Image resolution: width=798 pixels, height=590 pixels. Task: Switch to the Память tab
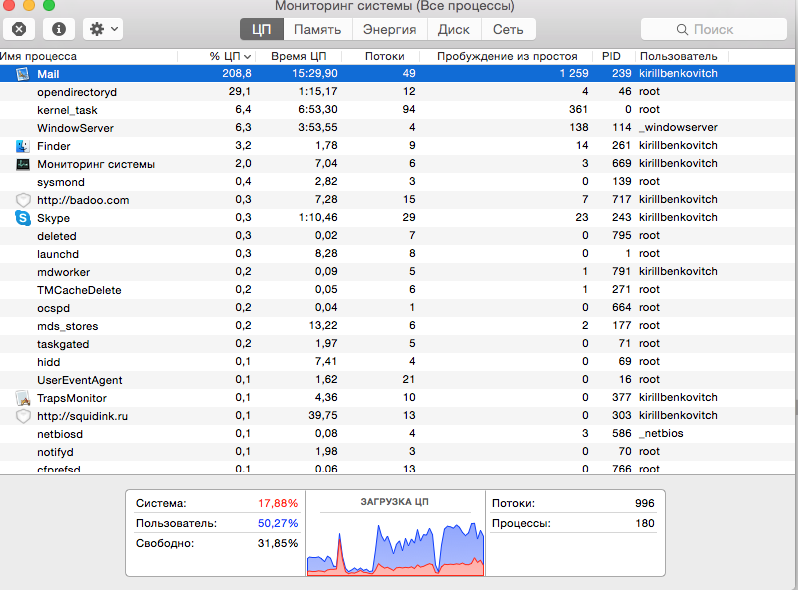[x=318, y=30]
